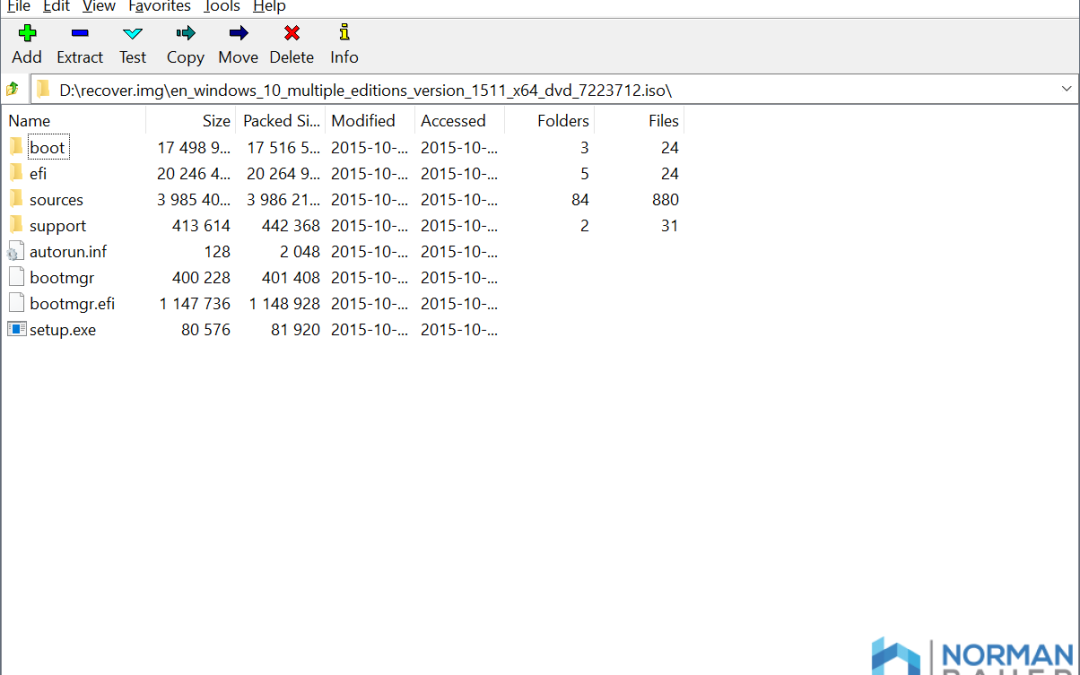Click the red Delete X icon
The width and height of the screenshot is (1080, 675).
point(291,32)
